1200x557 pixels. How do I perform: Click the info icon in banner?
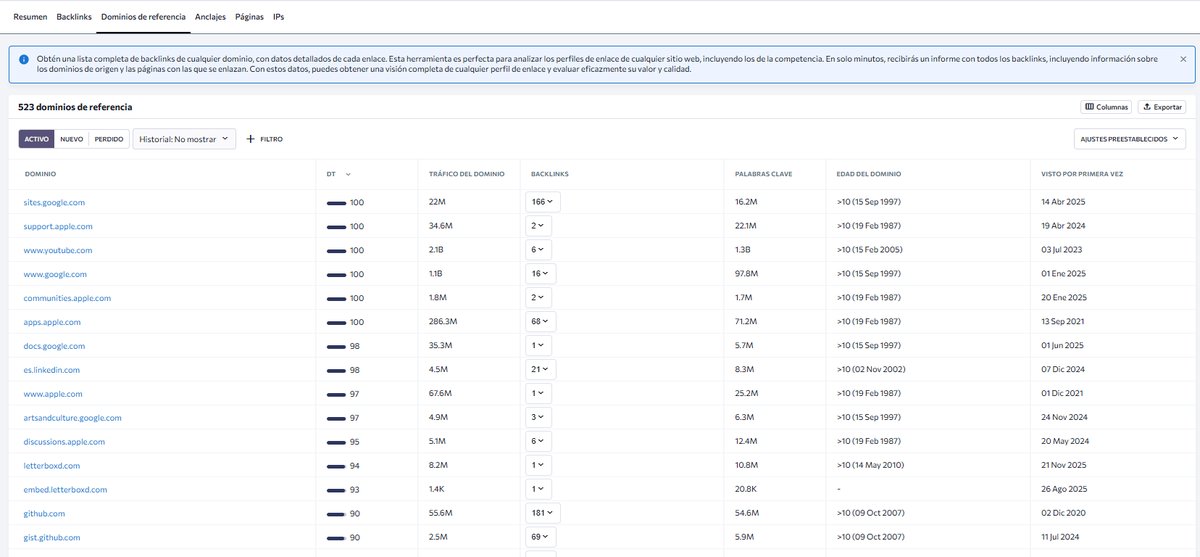[x=23, y=60]
